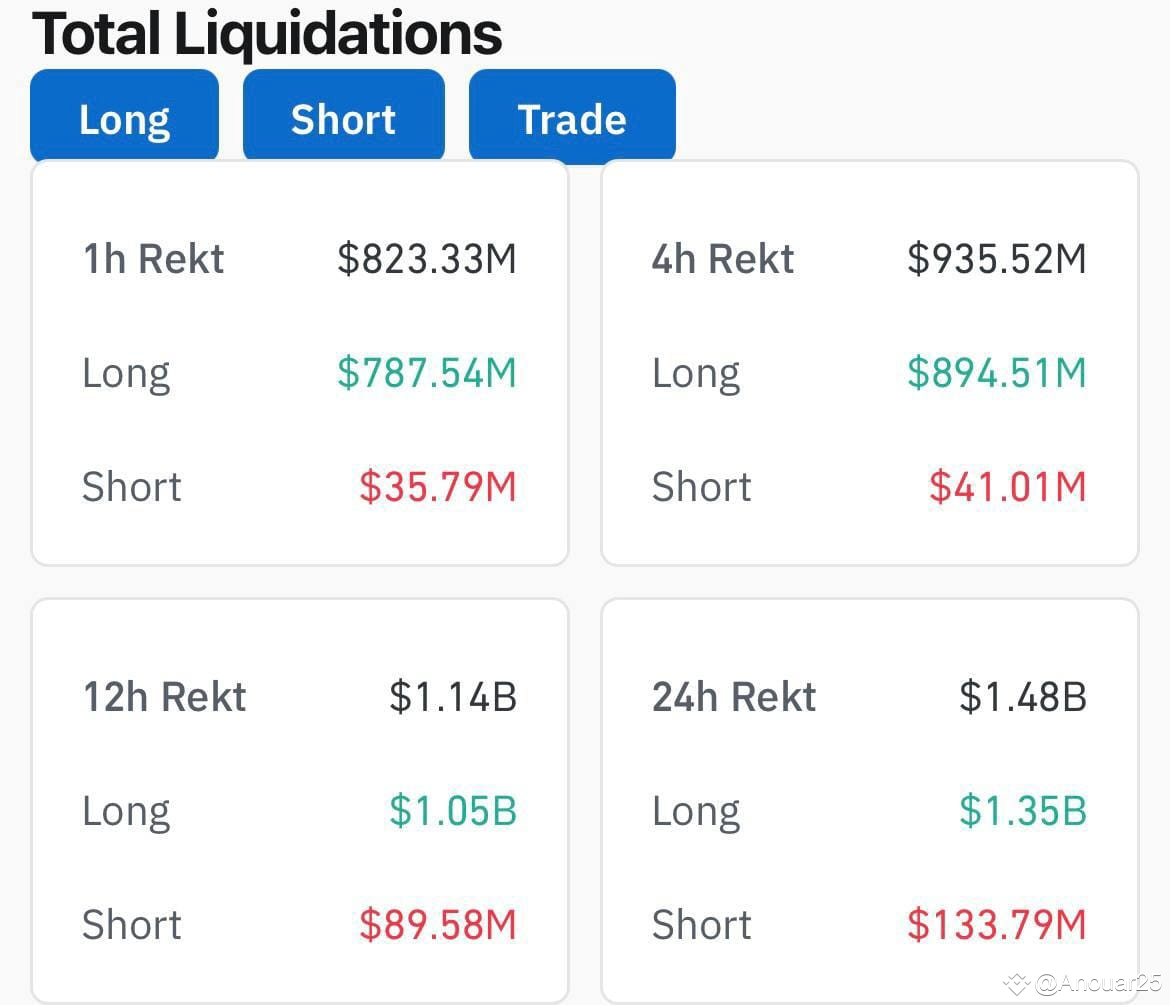Screen dimensions: 1170x1005
Task: Select the Short filter tab
Action: pos(343,117)
